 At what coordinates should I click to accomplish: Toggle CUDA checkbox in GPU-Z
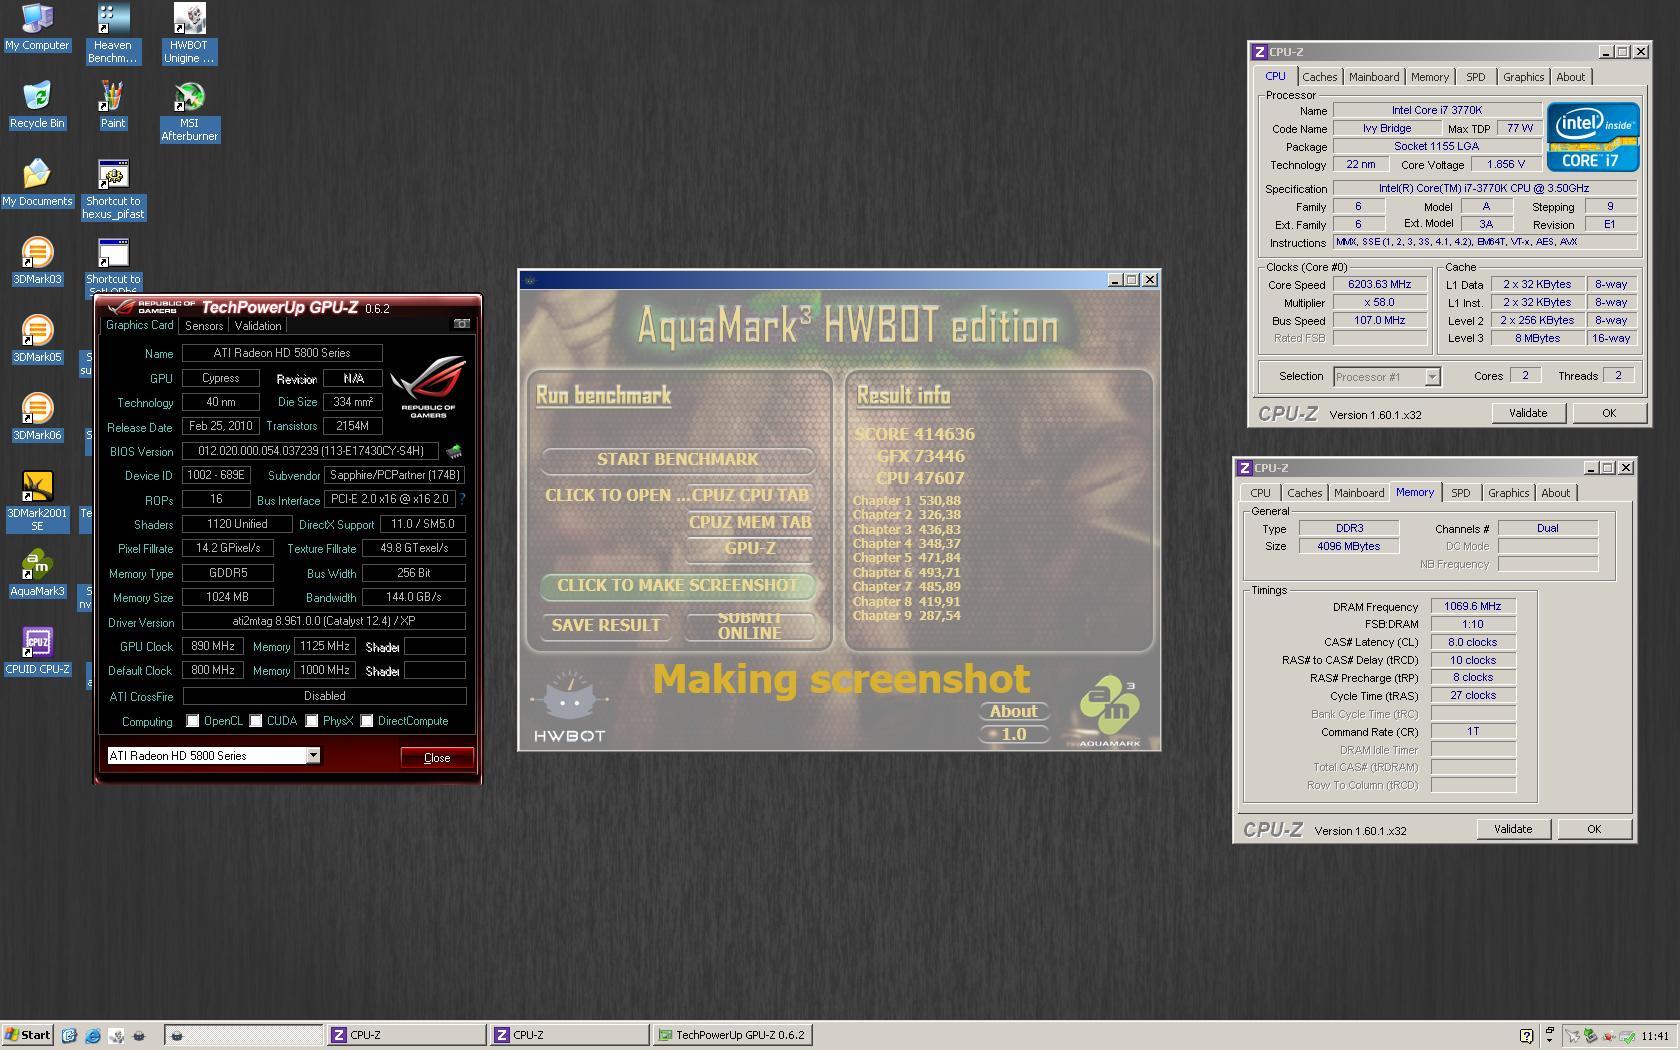(x=256, y=721)
